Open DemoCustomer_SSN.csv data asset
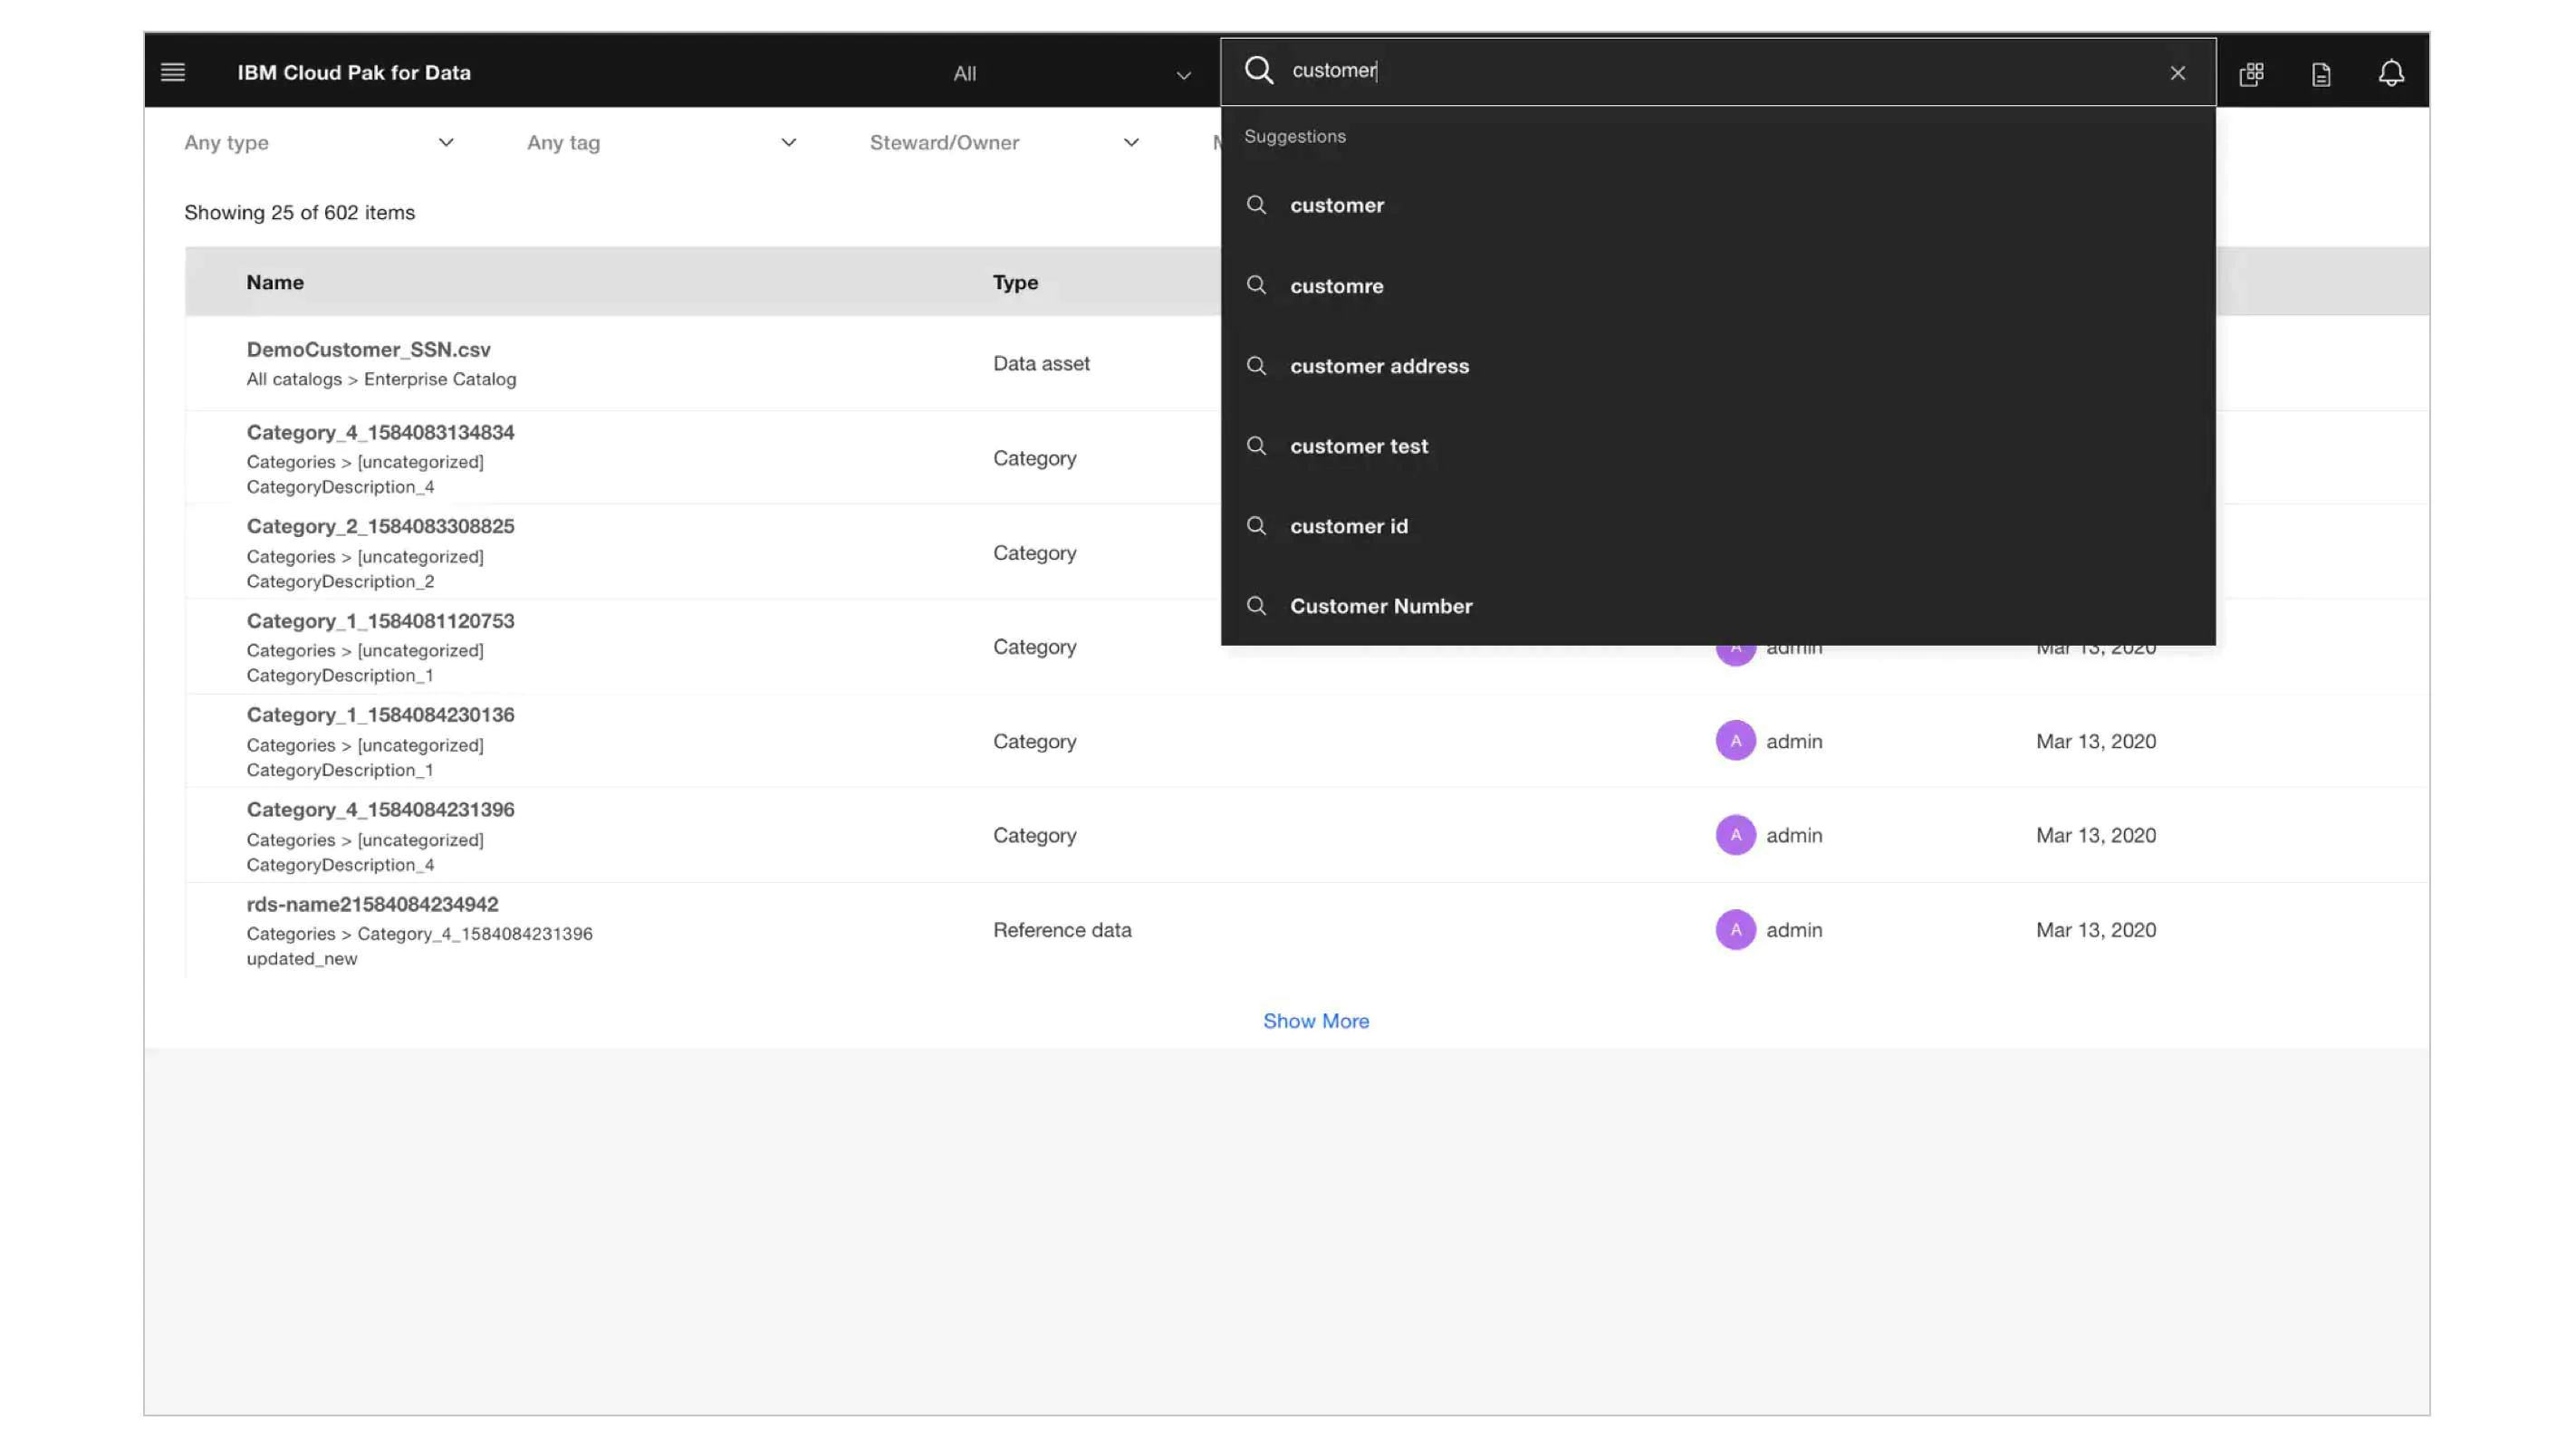 (x=369, y=349)
